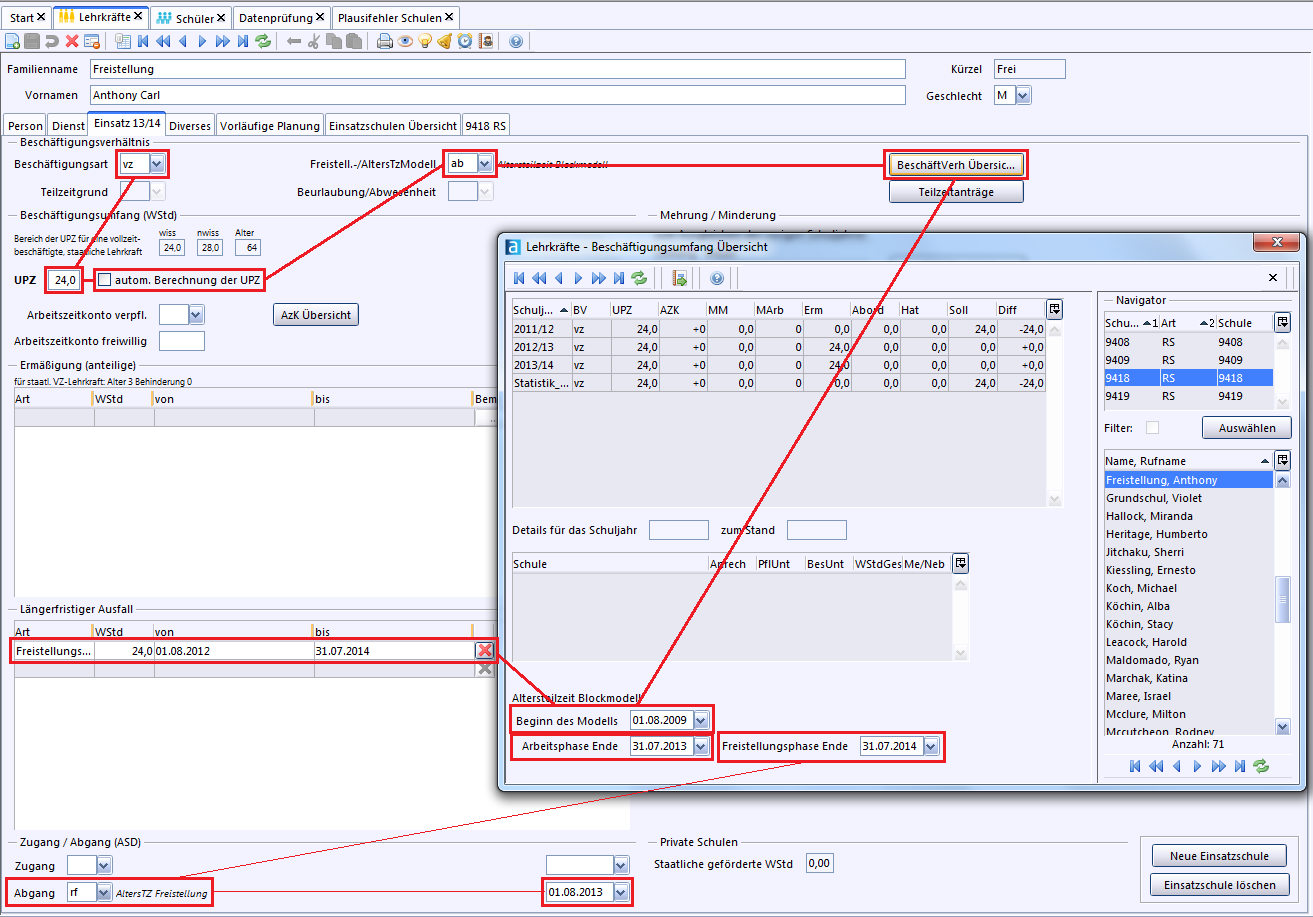The width and height of the screenshot is (1313, 917).
Task: Open the Vorläufige Planung sub-tab
Action: coord(270,125)
